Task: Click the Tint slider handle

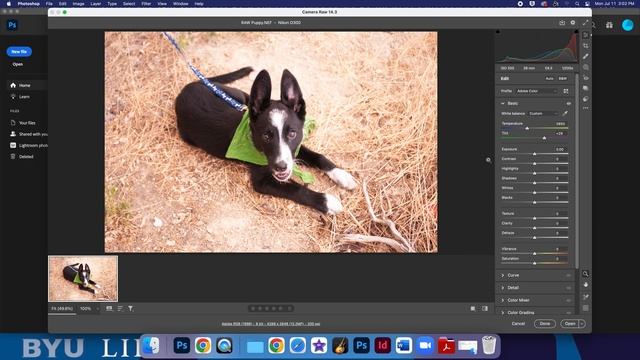Action: [544, 138]
